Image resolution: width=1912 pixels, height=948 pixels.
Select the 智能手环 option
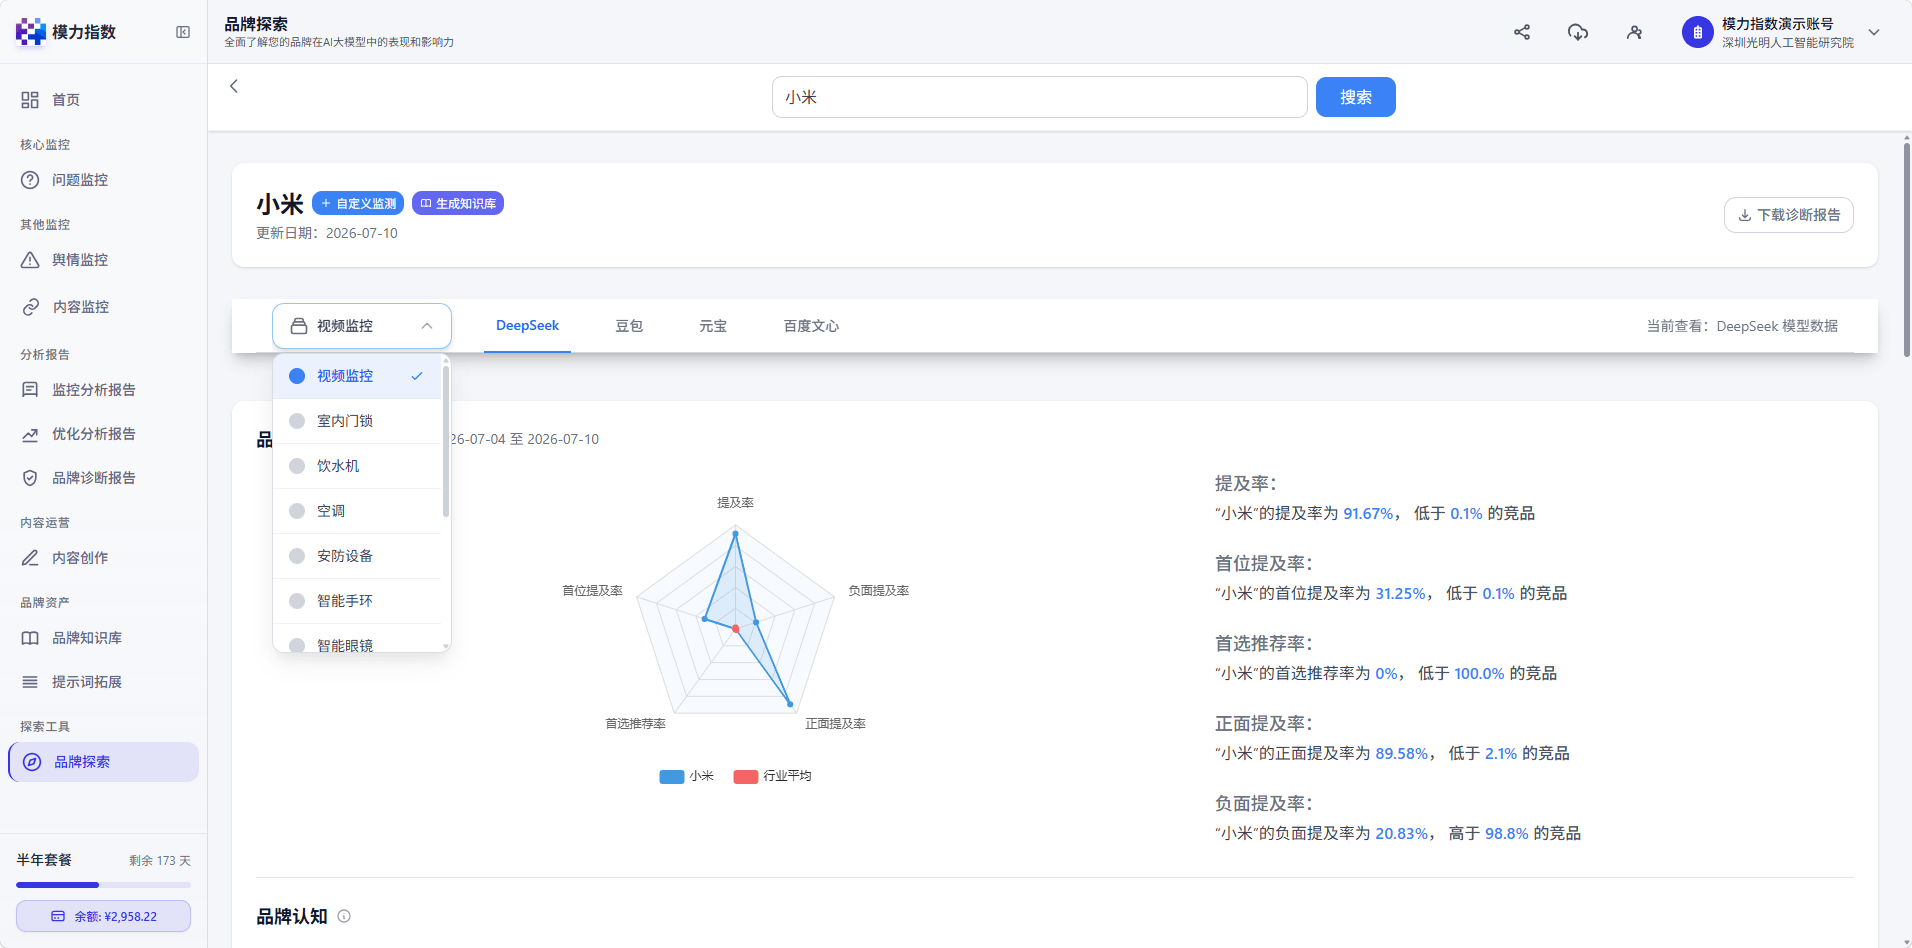coord(357,601)
